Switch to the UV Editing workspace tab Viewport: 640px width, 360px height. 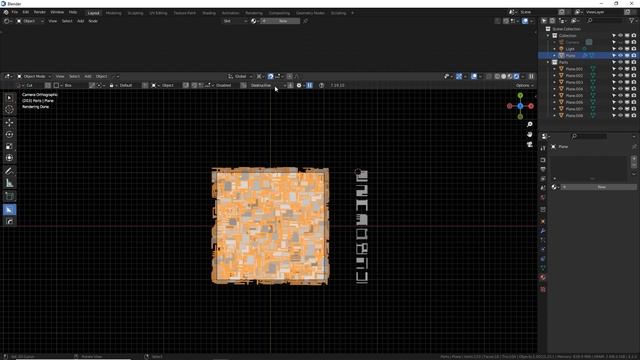[158, 13]
